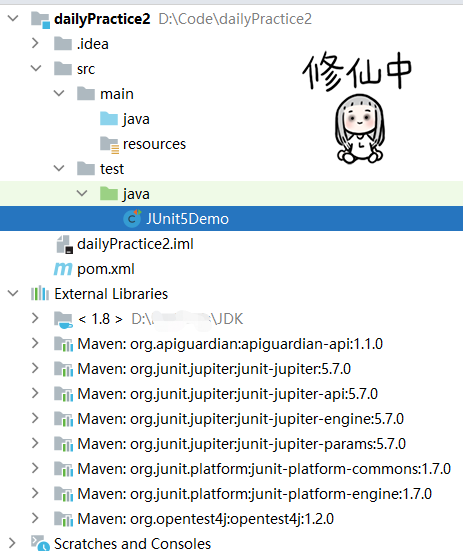Click library icon for apiguardian-api

[64, 344]
